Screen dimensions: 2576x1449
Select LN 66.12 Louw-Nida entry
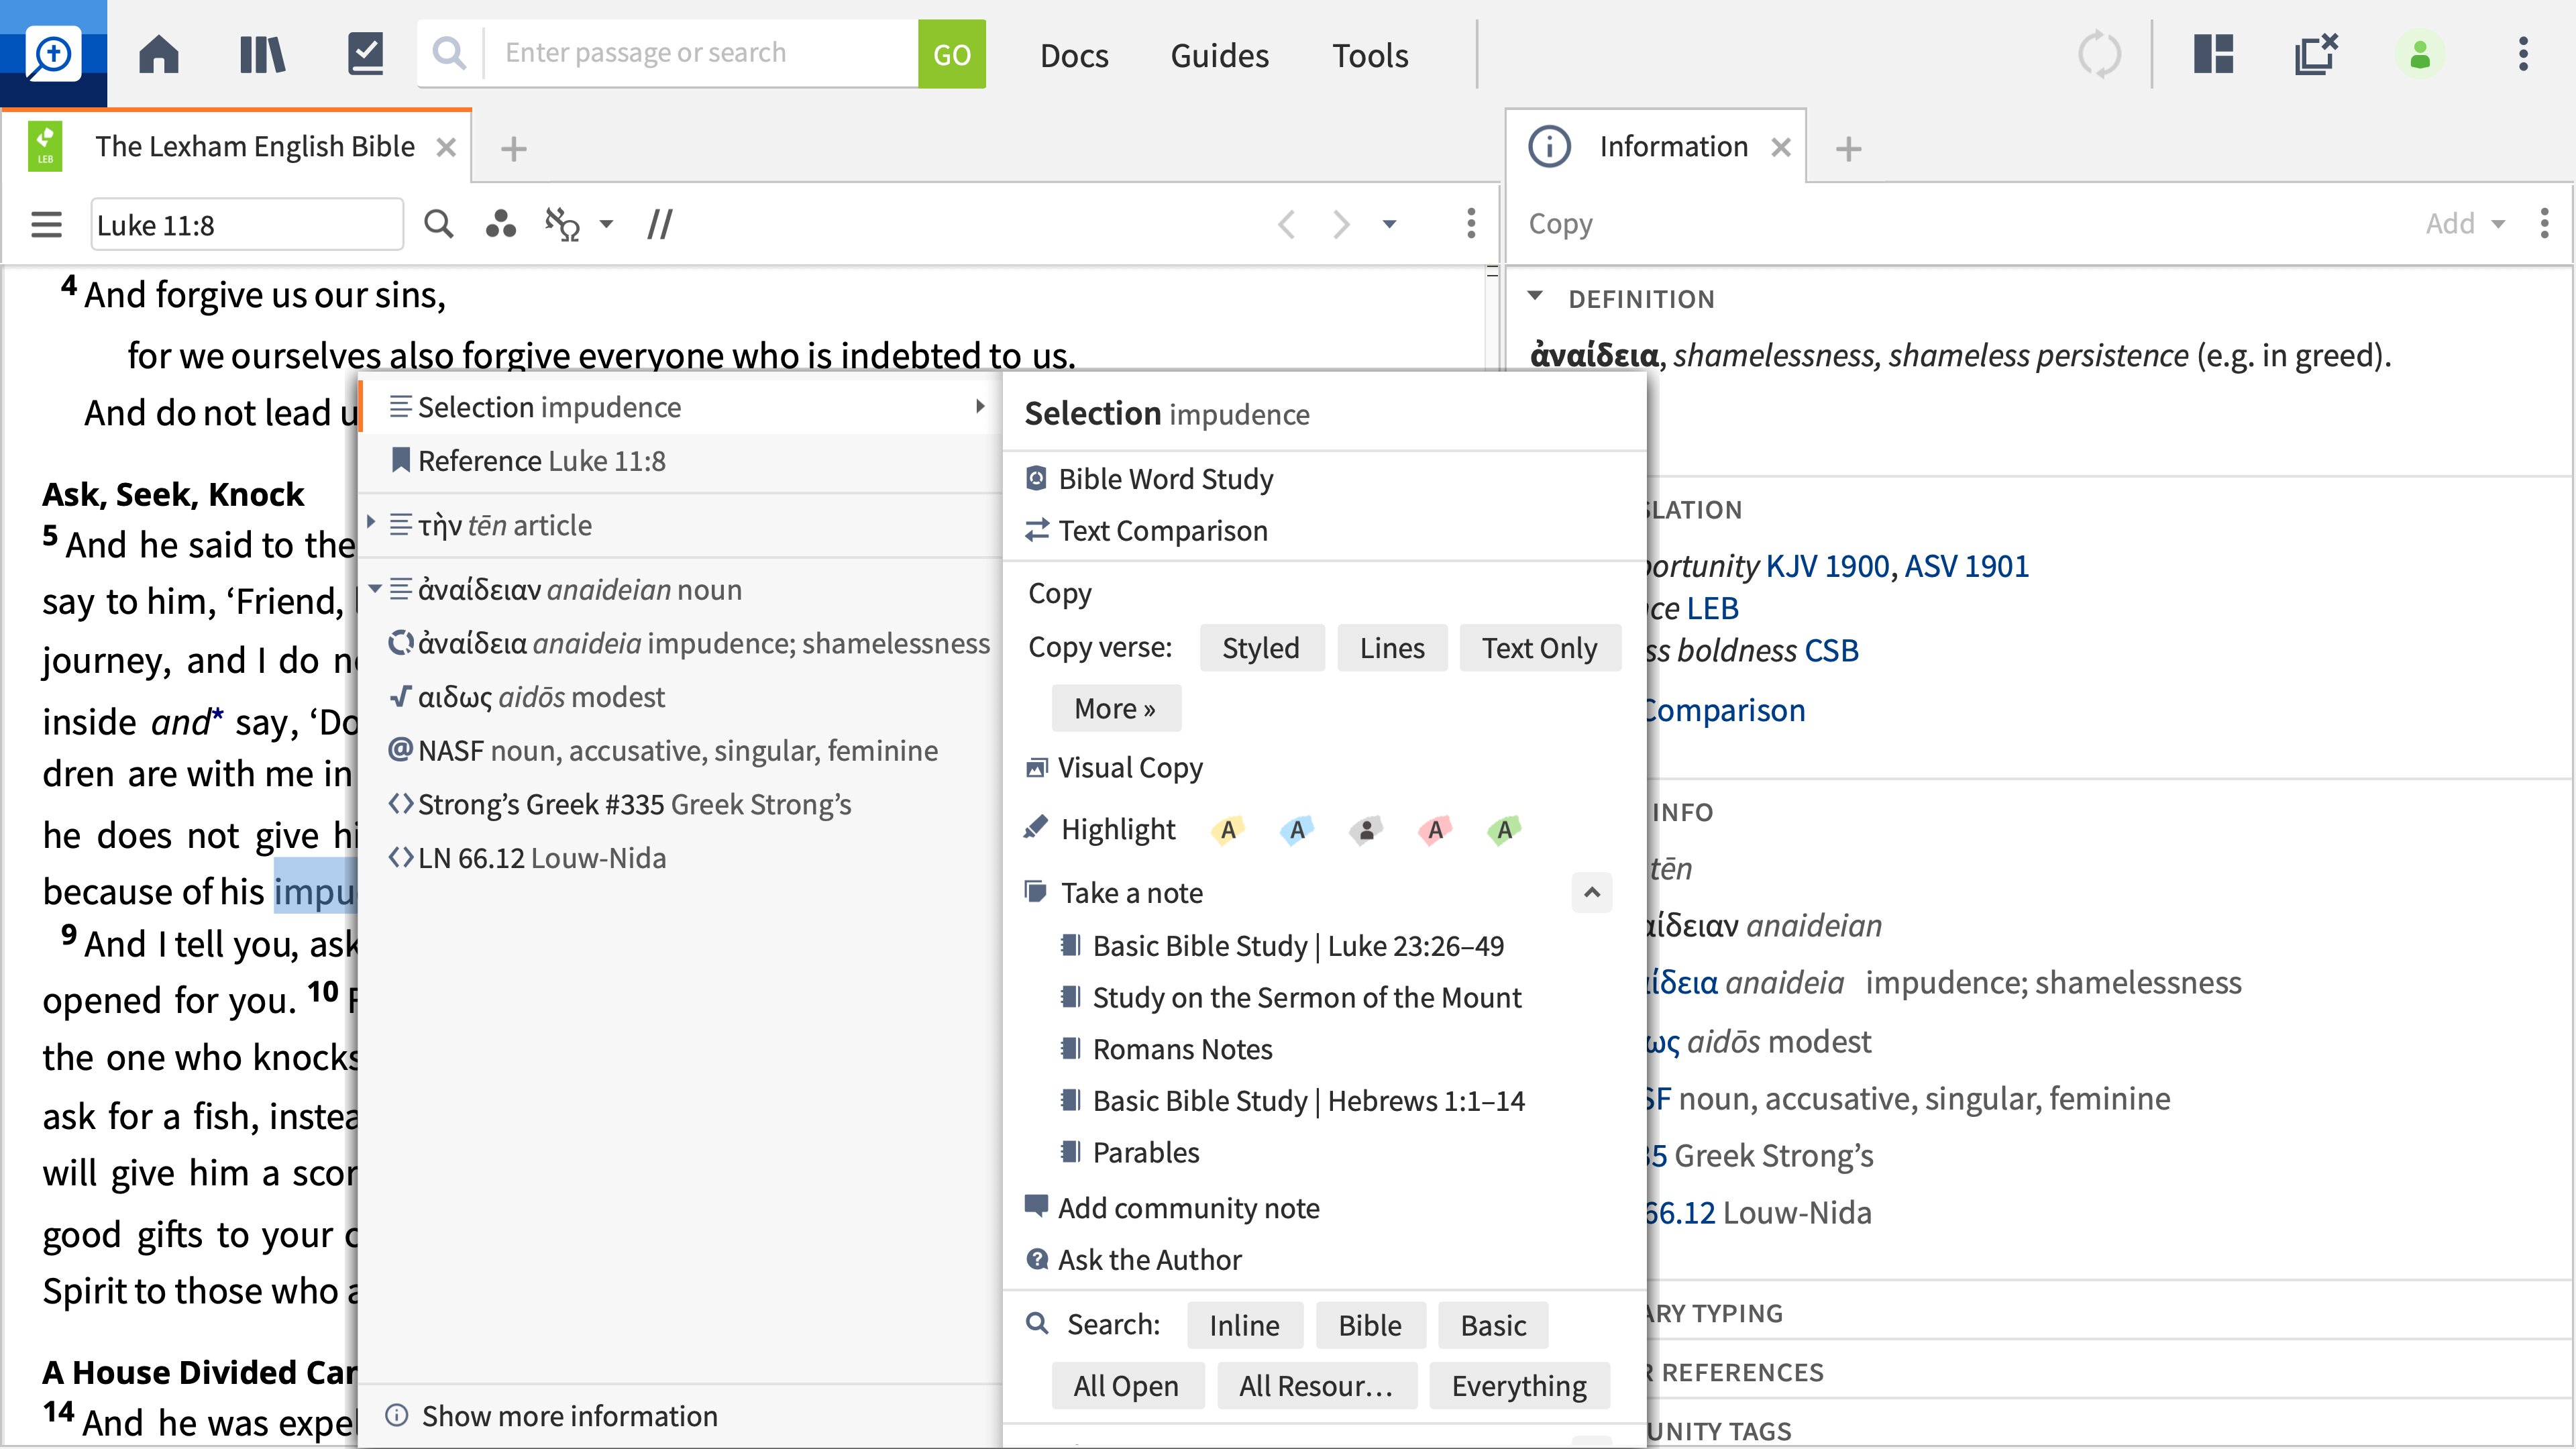pos(680,859)
